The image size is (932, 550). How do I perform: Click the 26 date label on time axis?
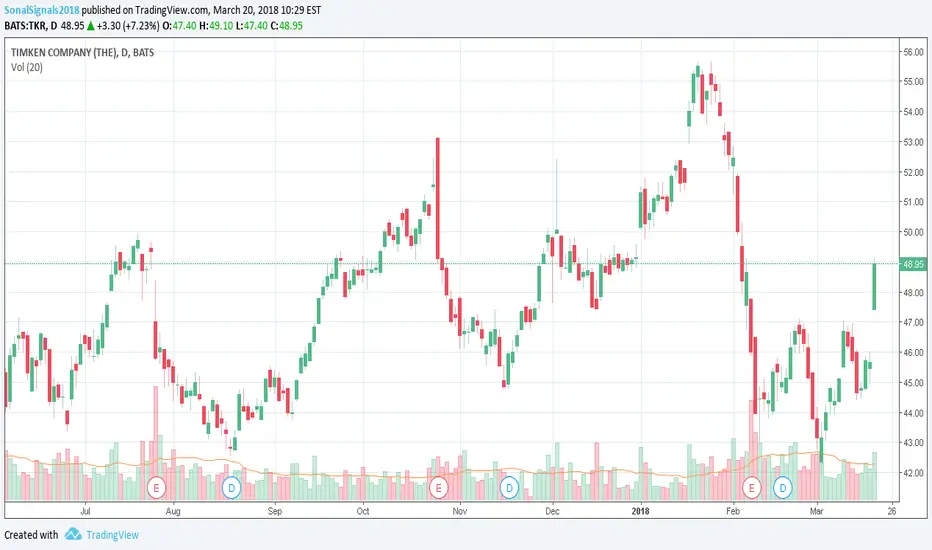[892, 511]
